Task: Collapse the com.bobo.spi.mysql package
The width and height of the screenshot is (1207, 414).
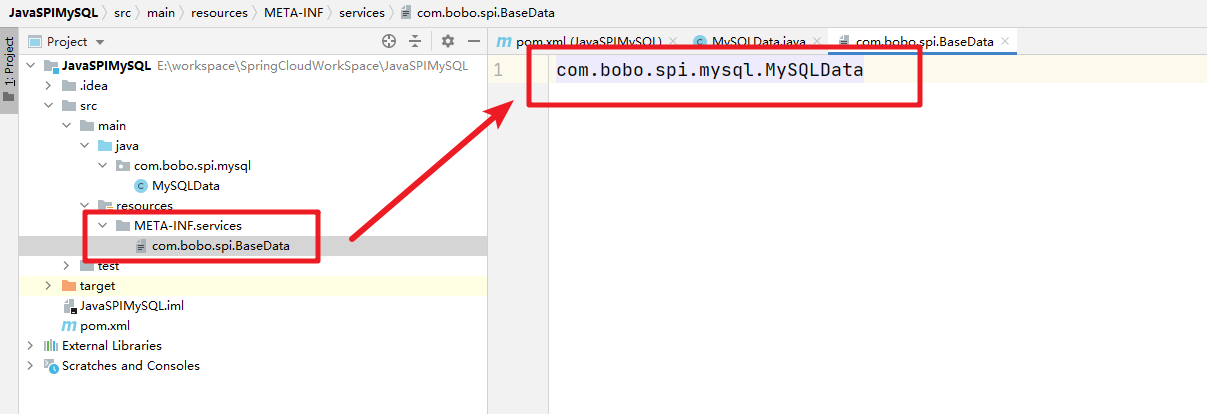Action: click(x=102, y=165)
